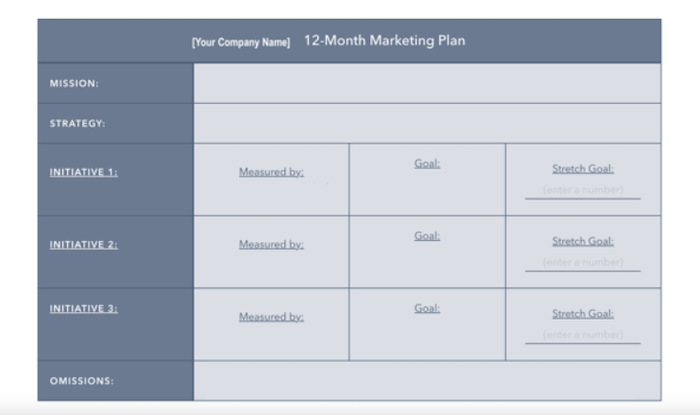The width and height of the screenshot is (700, 415).
Task: Select the 12-Month Marketing Plan title
Action: point(384,41)
